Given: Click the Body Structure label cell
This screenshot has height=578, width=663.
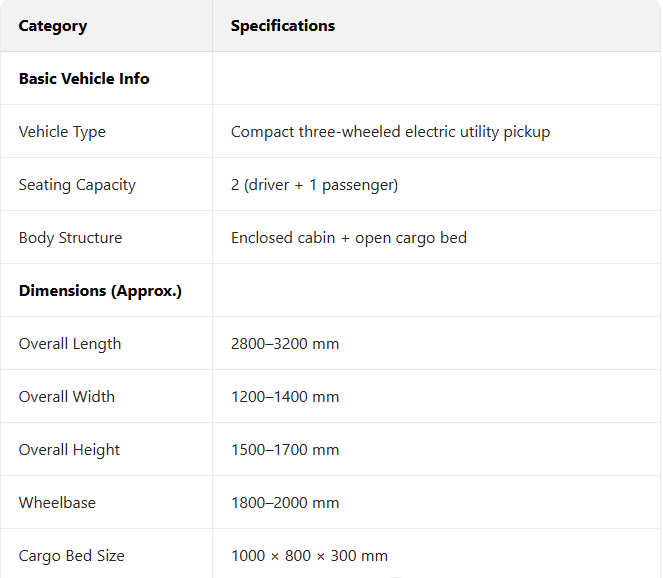Looking at the screenshot, I should (x=70, y=238).
